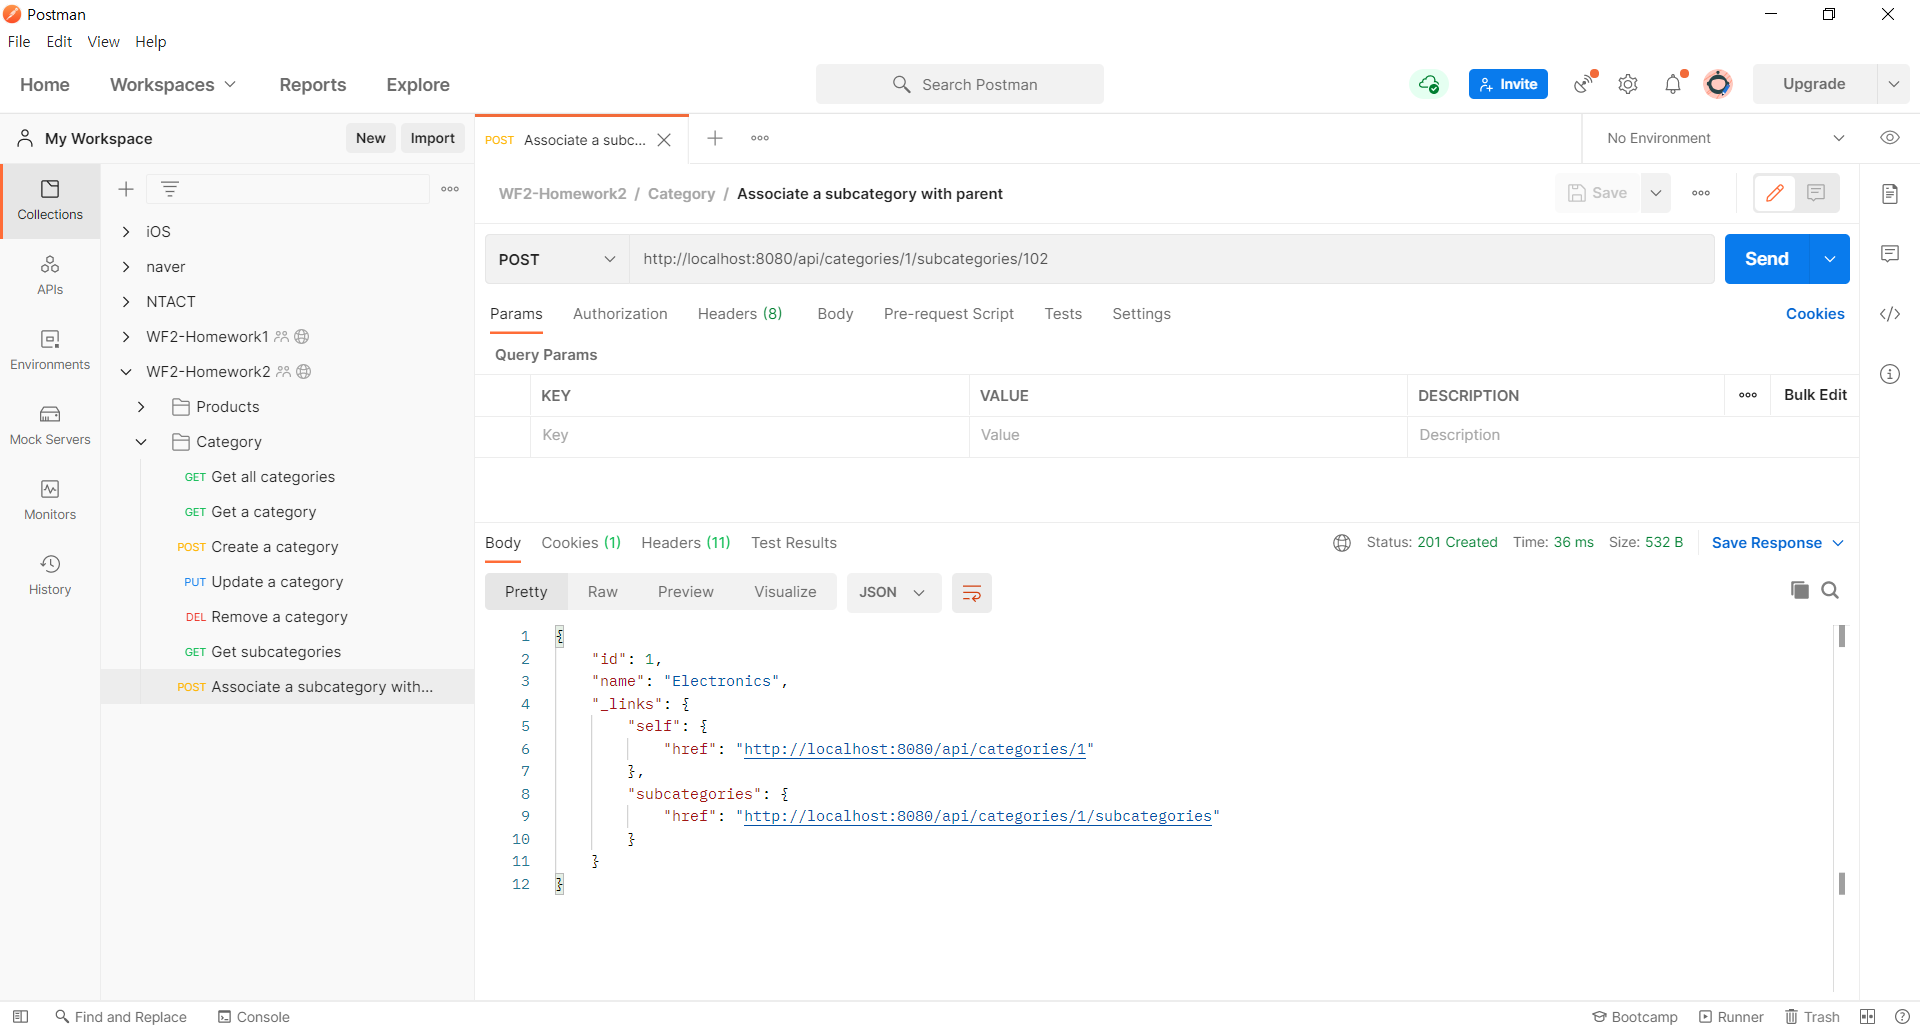Open the Mock Servers sidebar panel
1920x1029 pixels.
click(x=50, y=426)
